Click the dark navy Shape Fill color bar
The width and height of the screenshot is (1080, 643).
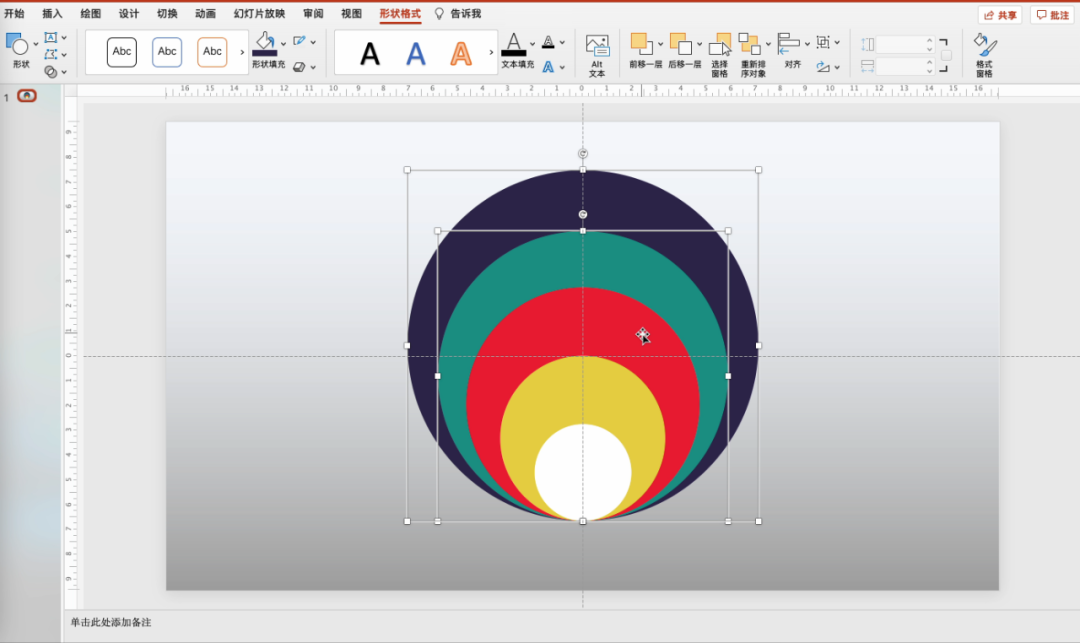point(264,53)
